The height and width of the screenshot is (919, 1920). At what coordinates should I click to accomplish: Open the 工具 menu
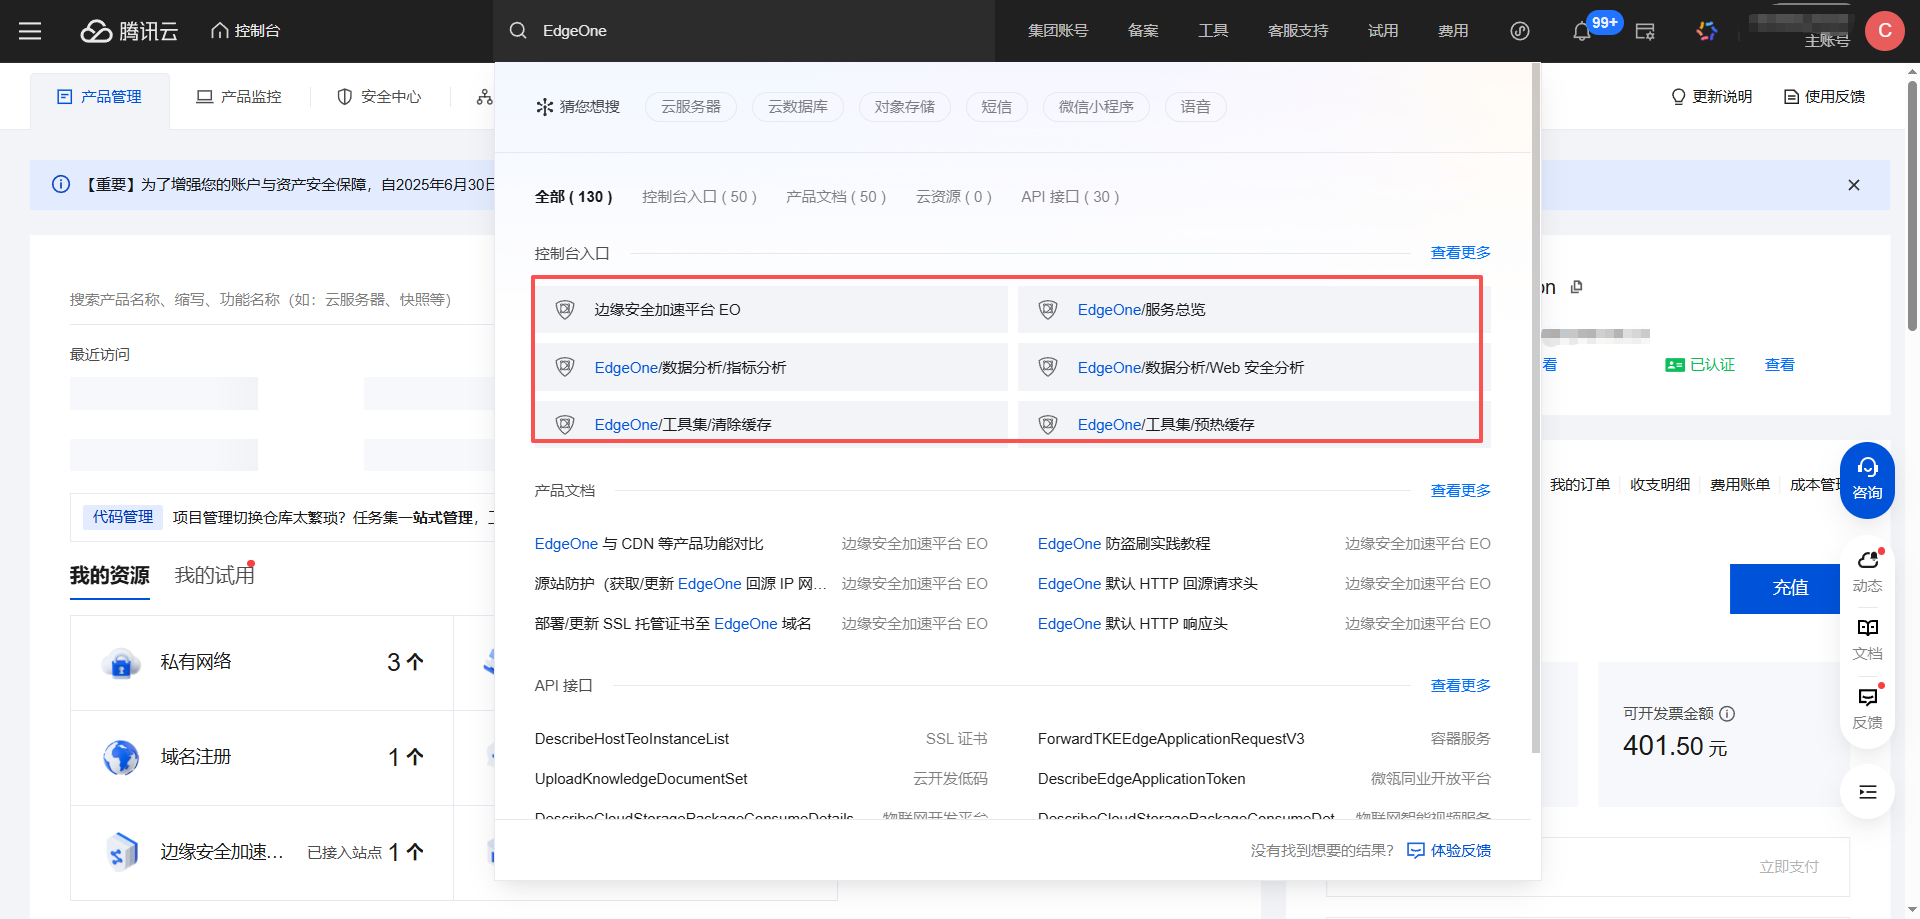[1213, 31]
